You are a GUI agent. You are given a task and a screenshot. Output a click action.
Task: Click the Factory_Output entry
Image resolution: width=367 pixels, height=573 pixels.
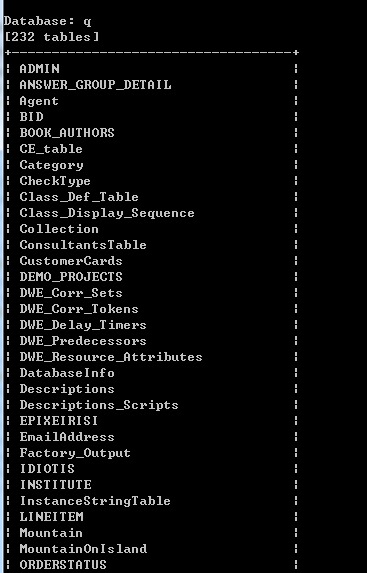point(75,453)
